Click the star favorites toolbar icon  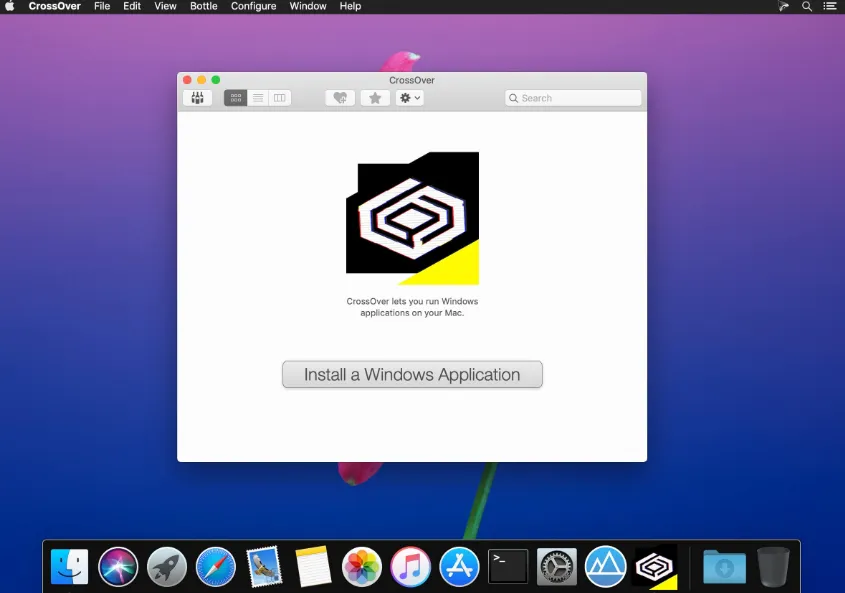coord(375,98)
